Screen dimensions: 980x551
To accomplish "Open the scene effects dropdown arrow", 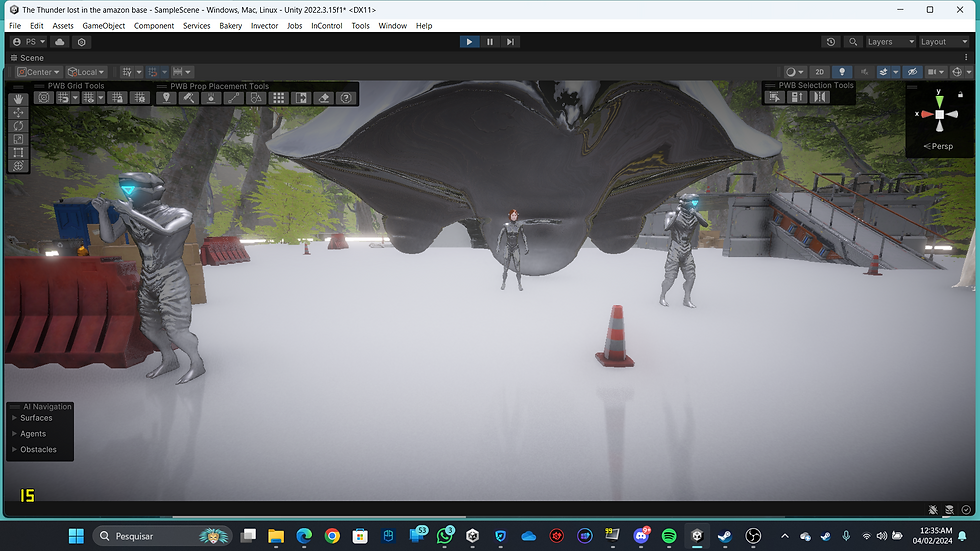I will tap(896, 72).
